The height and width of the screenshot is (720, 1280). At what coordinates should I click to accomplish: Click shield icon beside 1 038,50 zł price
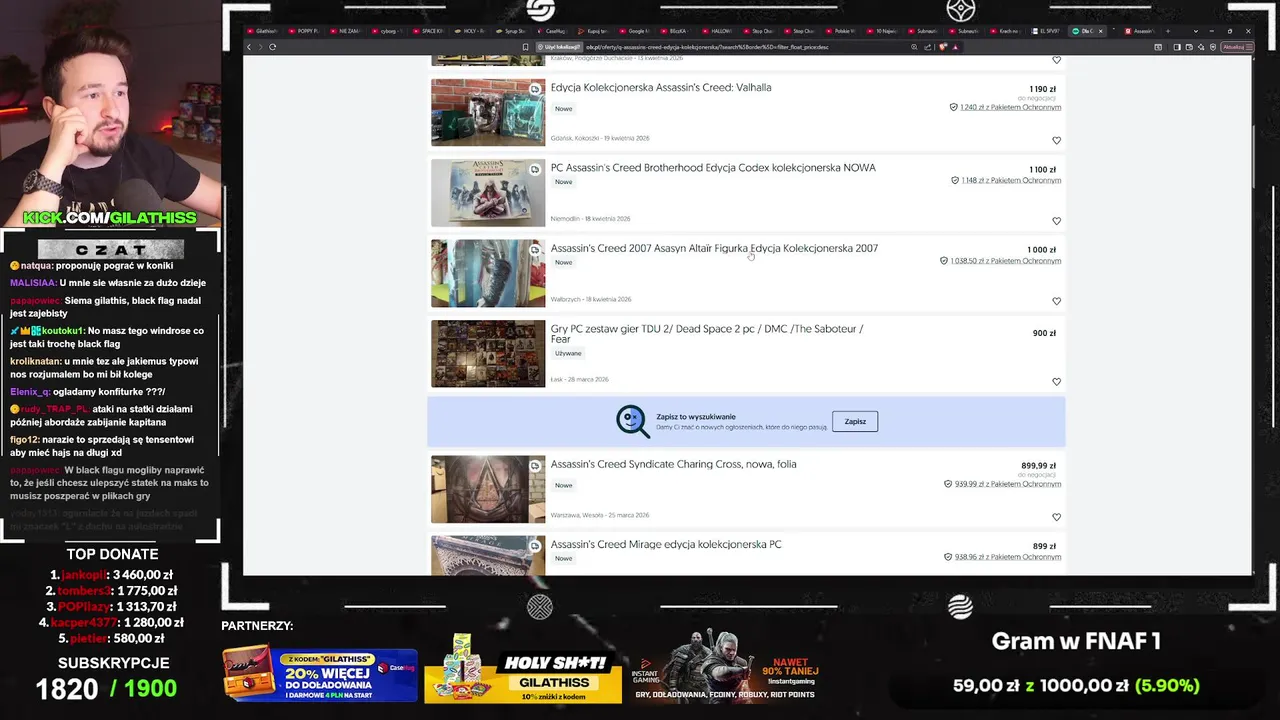click(x=944, y=261)
